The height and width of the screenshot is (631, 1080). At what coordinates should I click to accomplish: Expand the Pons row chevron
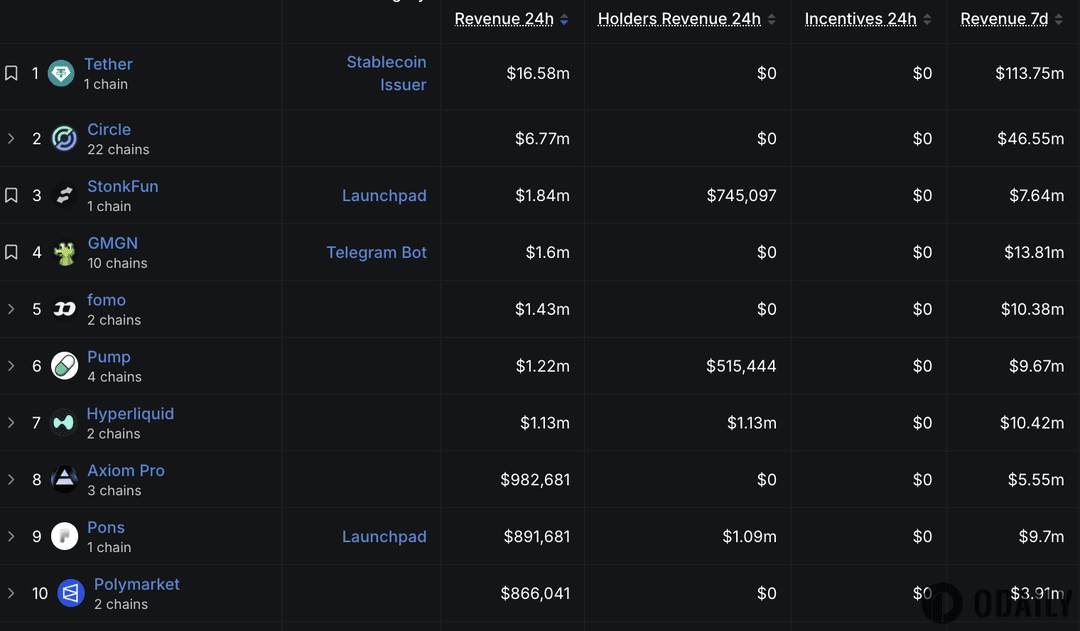click(x=11, y=536)
